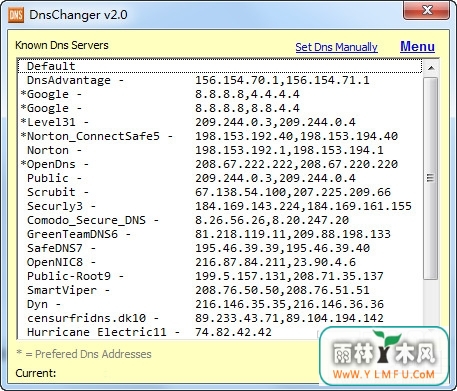Select the Scrubit DNS row
Screen dimensions: 457x391
coord(220,192)
